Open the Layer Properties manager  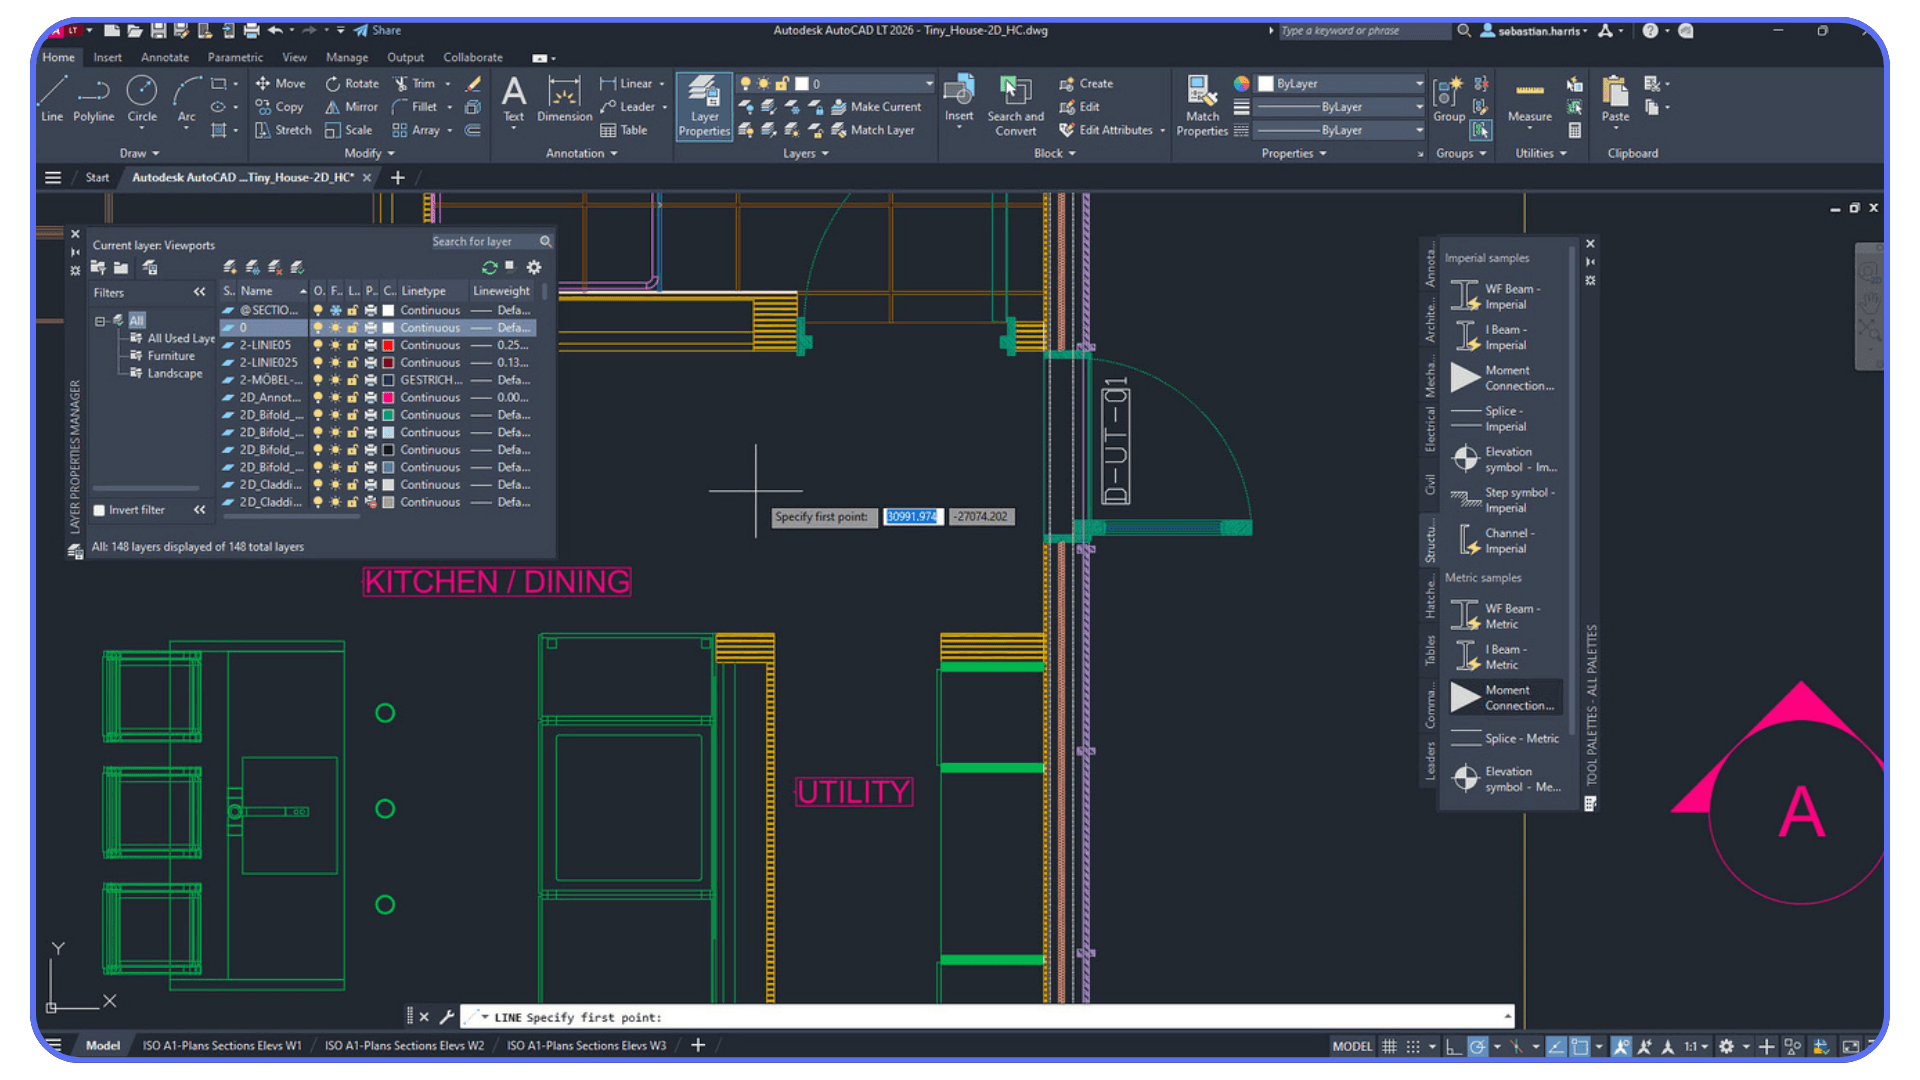[x=704, y=105]
